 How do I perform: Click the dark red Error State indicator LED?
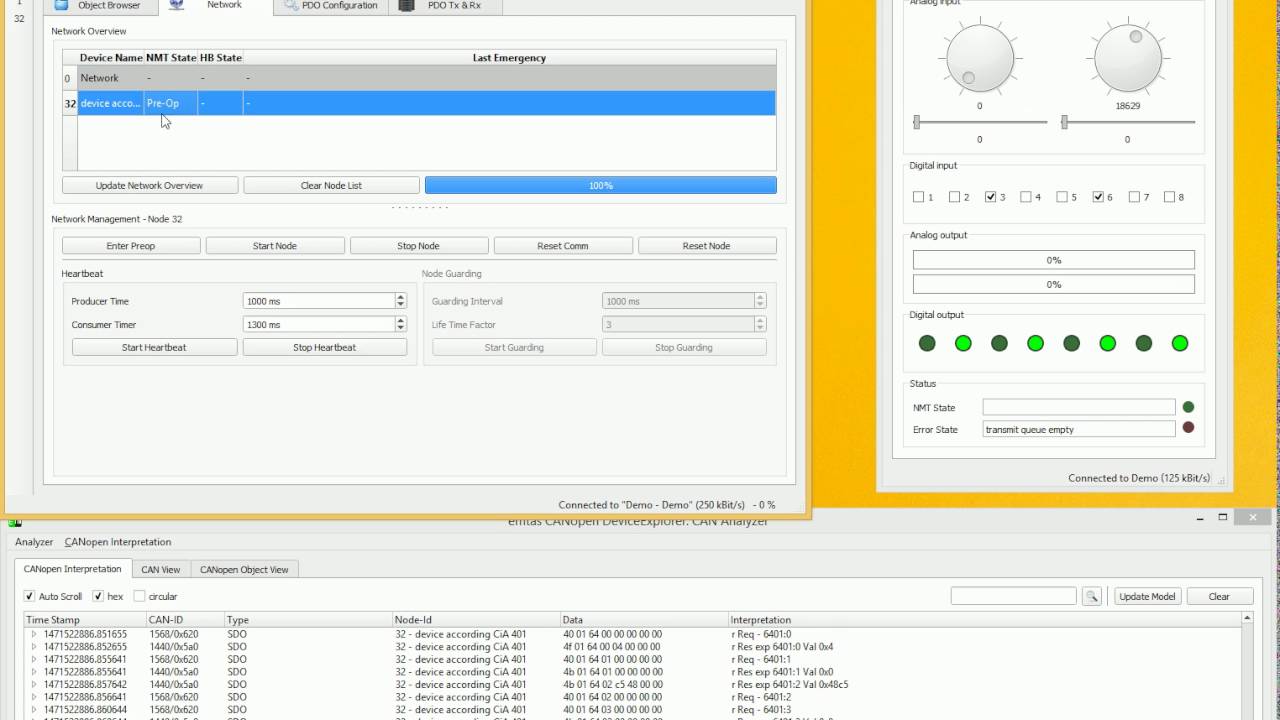click(x=1188, y=428)
